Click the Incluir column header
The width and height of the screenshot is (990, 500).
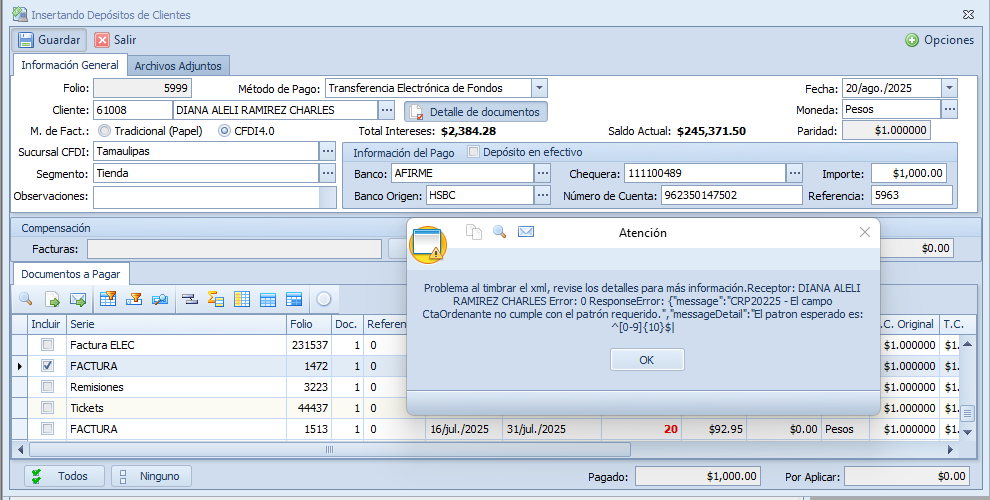(46, 324)
